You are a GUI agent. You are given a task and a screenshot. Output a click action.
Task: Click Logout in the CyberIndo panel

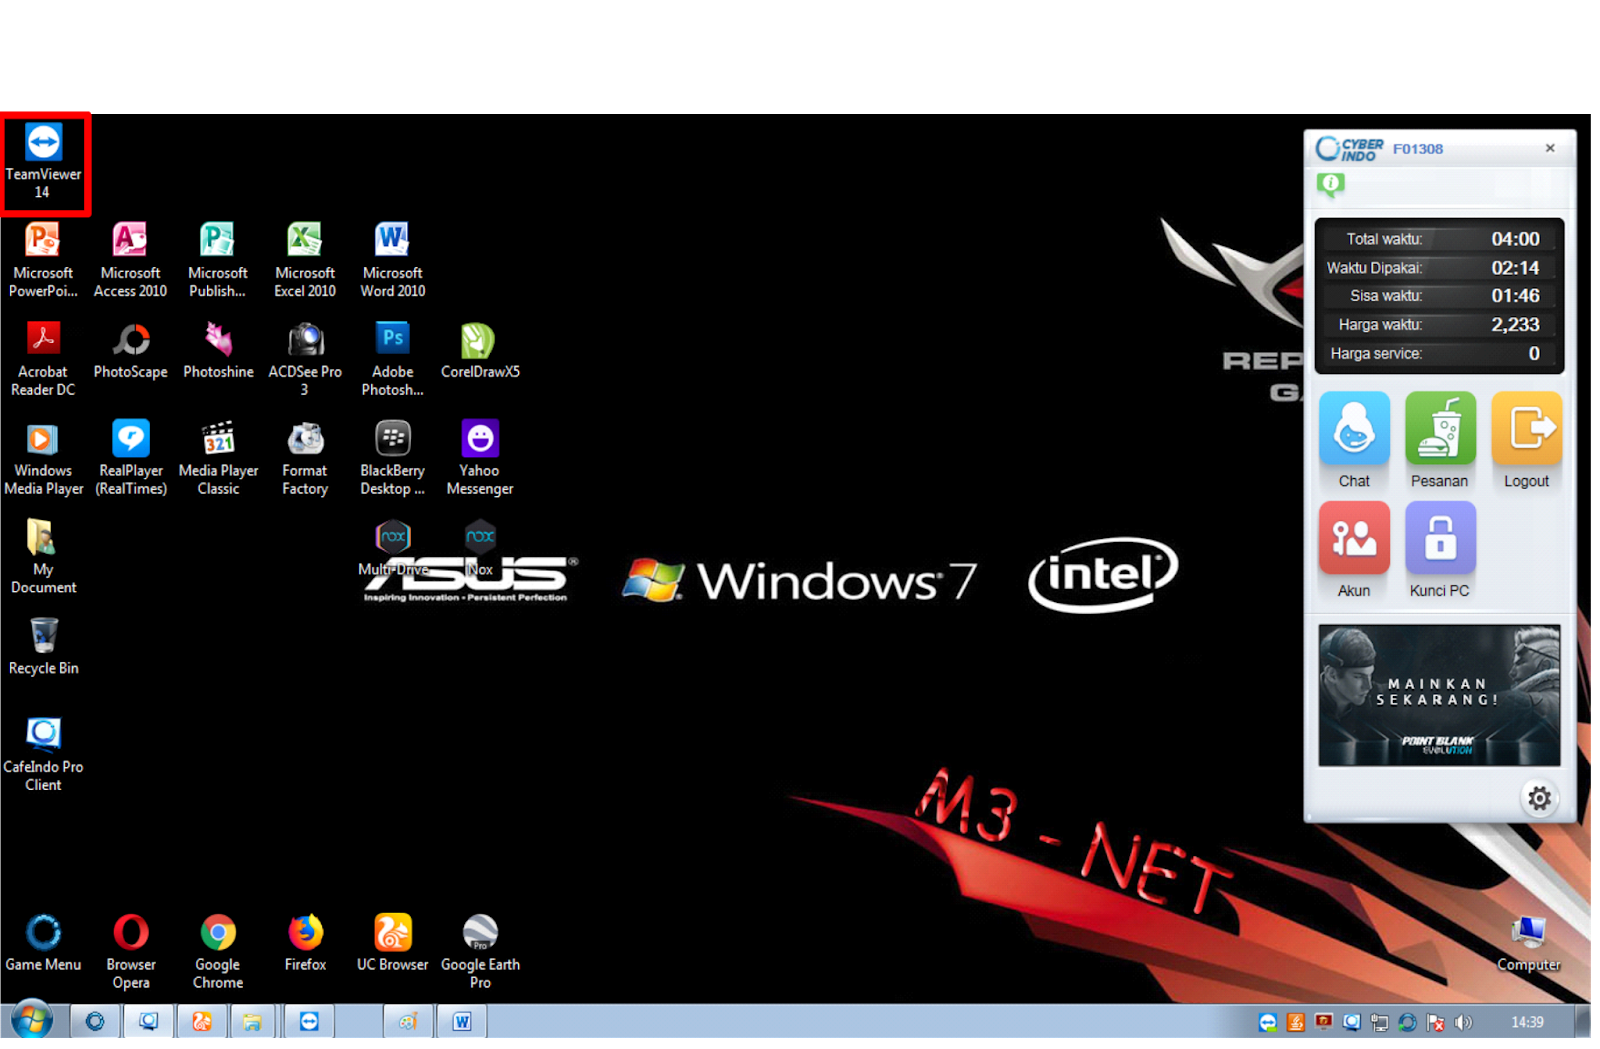pos(1526,440)
